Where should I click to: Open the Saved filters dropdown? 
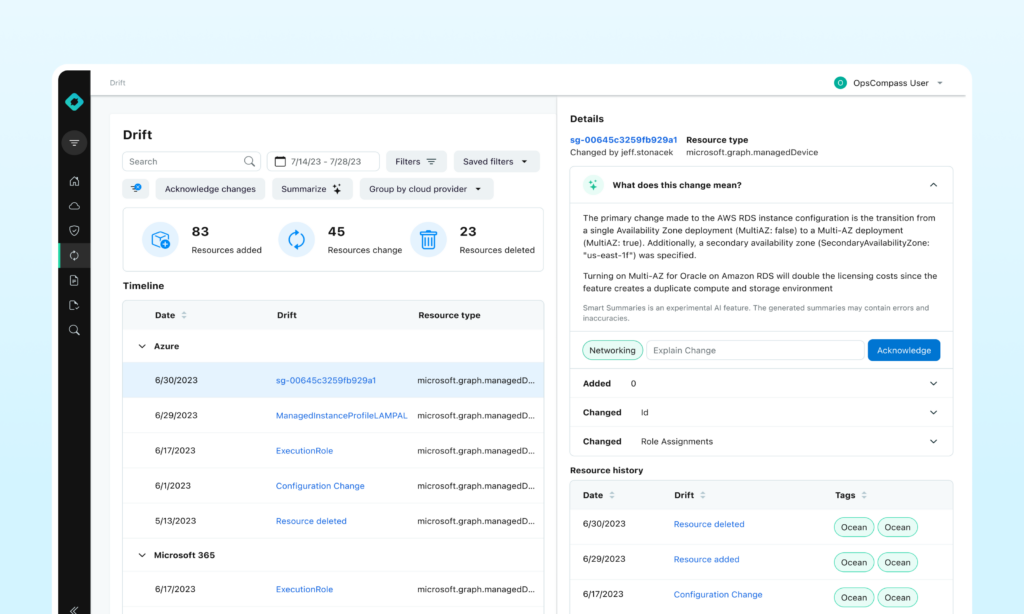[496, 161]
